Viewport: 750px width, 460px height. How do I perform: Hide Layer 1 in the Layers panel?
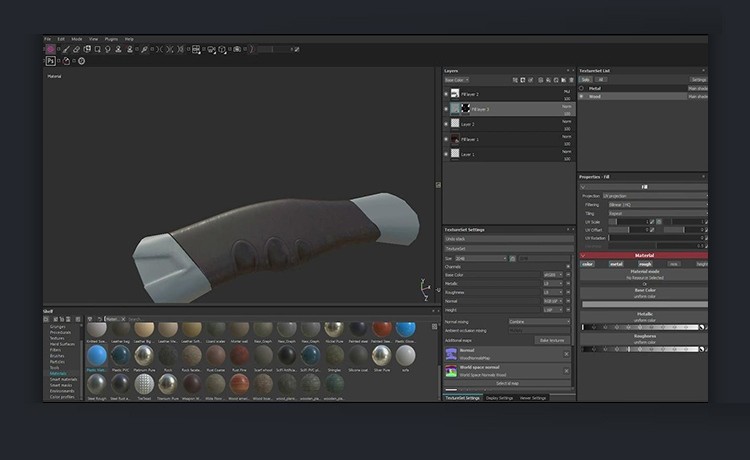coord(446,154)
